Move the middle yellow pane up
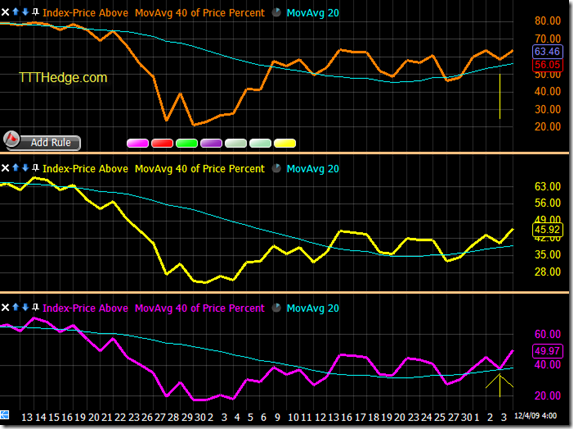573x429 pixels. pos(16,167)
